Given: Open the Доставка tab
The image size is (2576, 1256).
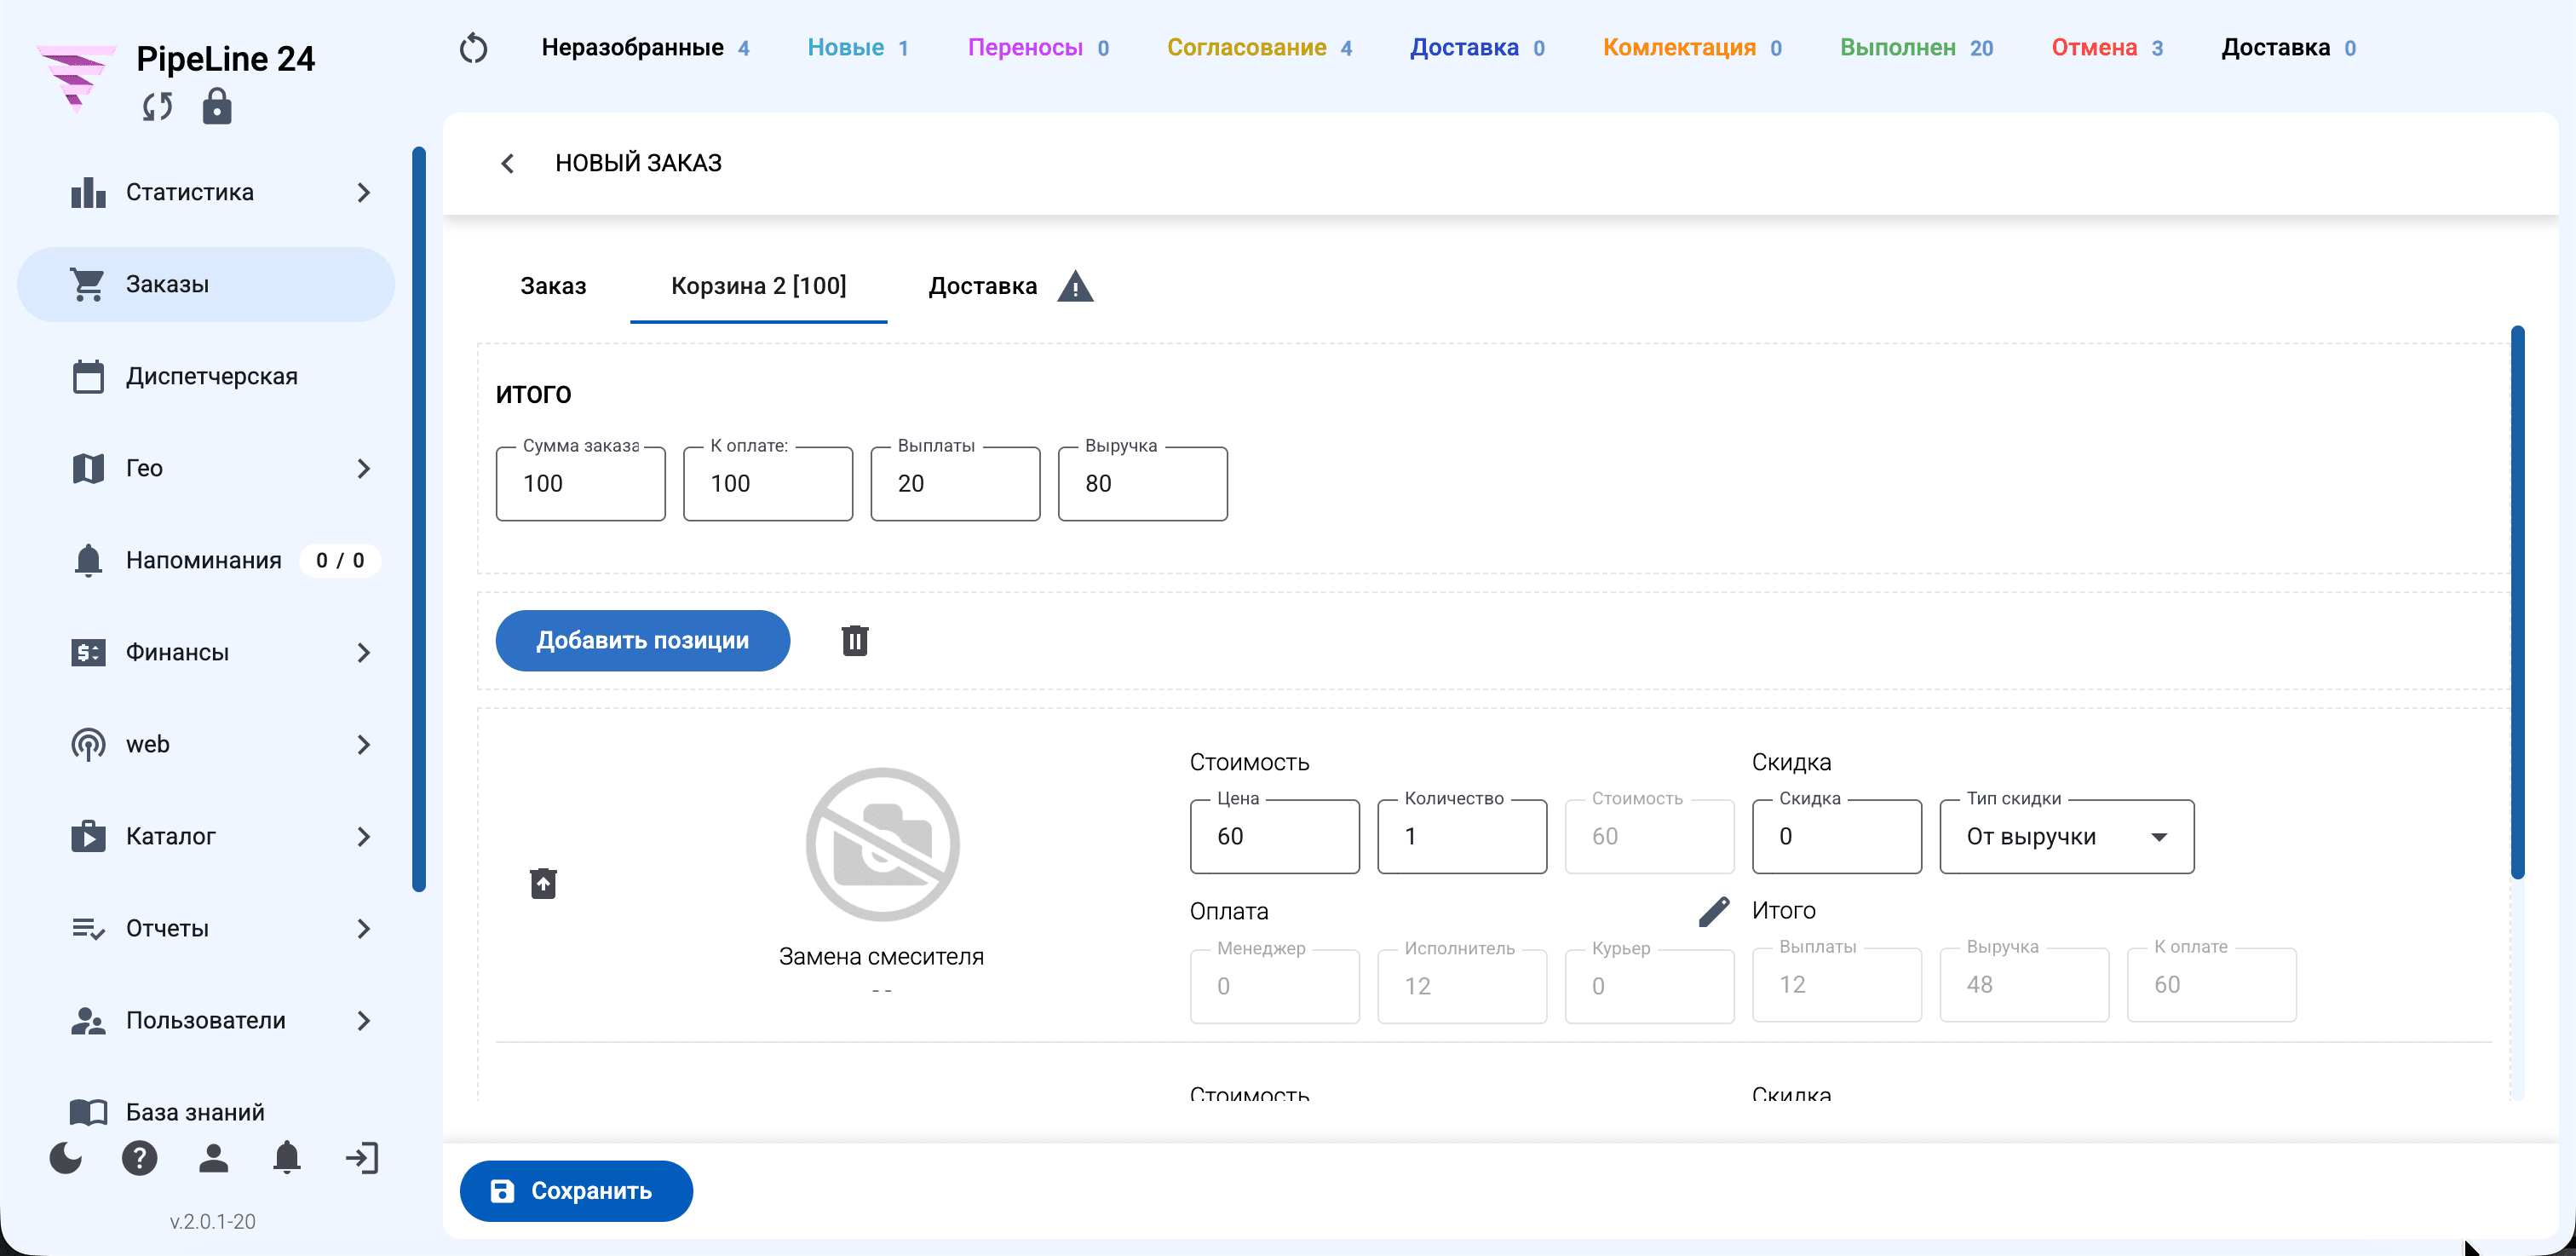Looking at the screenshot, I should tap(983, 286).
